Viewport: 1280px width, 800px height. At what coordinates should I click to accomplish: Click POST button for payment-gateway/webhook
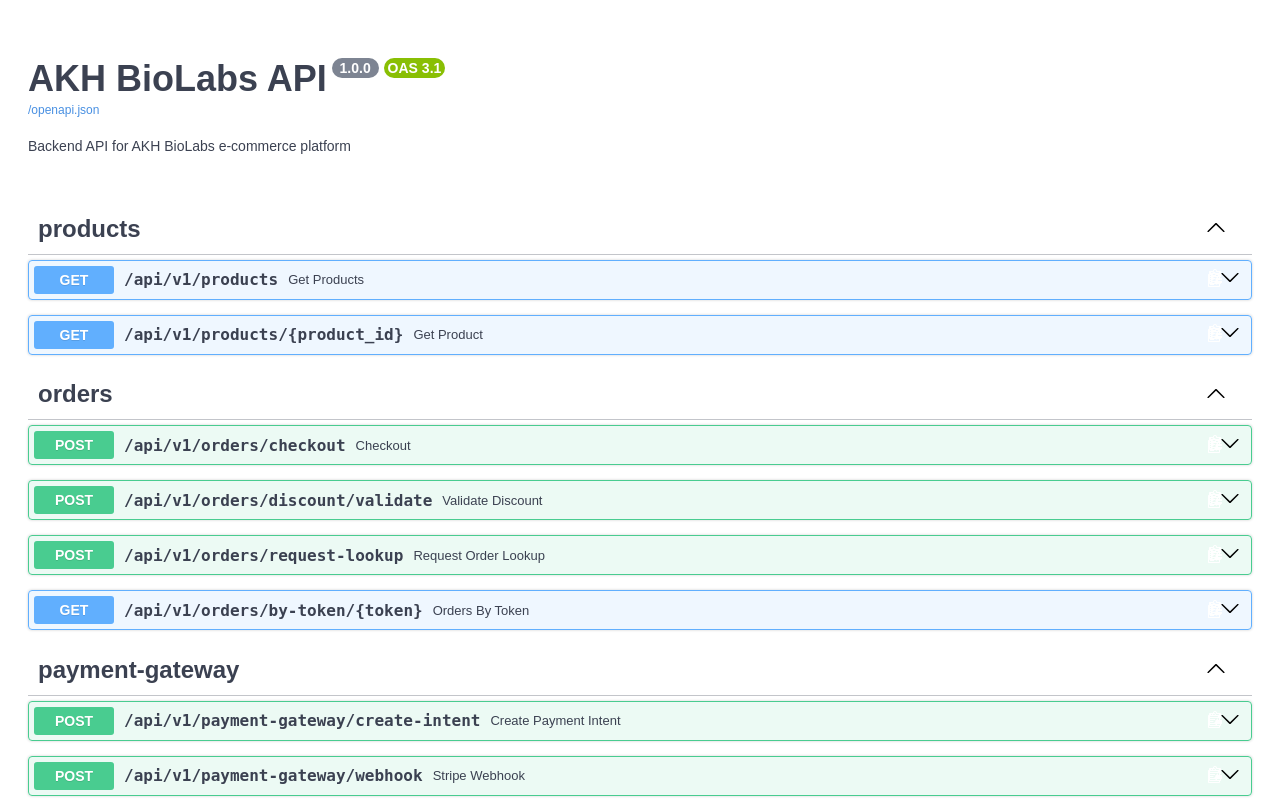[74, 776]
